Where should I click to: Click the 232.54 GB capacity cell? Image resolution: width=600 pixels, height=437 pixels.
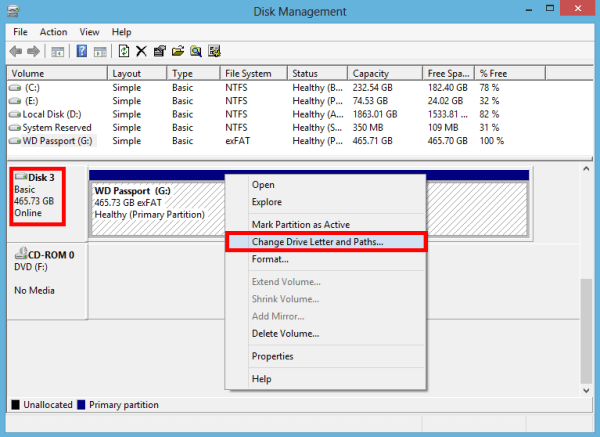tap(372, 88)
